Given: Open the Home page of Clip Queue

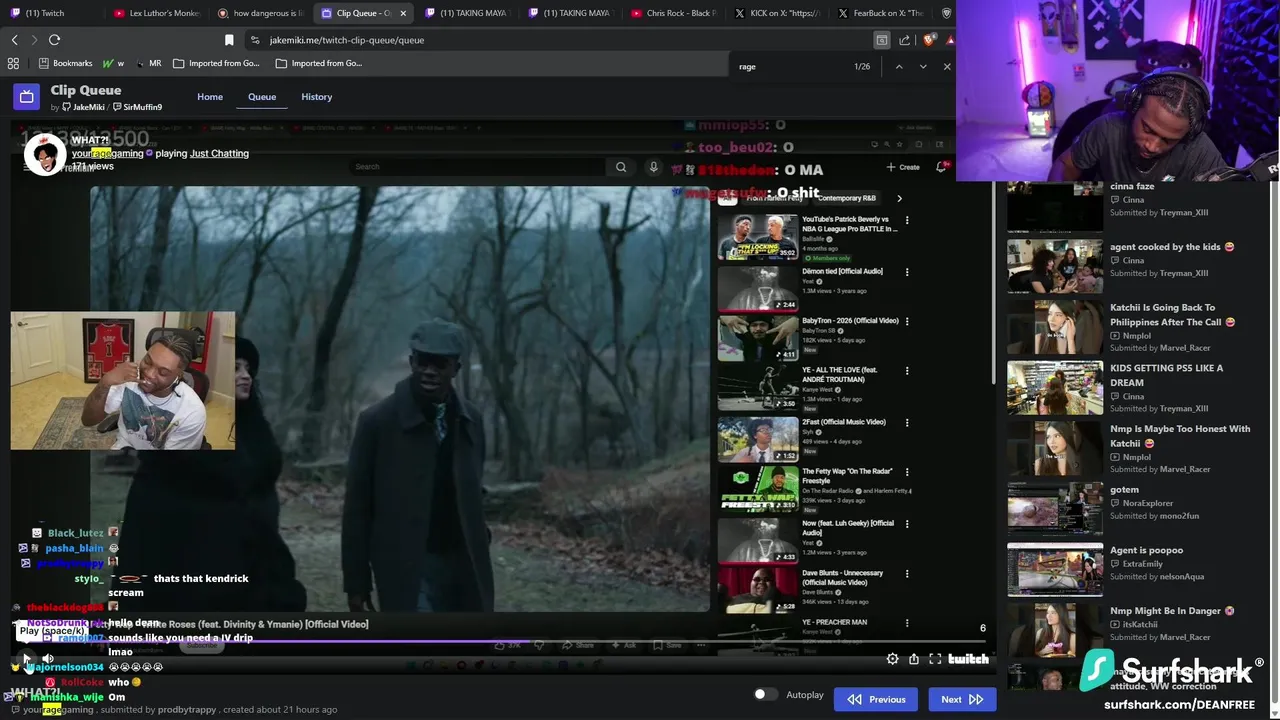Looking at the screenshot, I should 210,97.
